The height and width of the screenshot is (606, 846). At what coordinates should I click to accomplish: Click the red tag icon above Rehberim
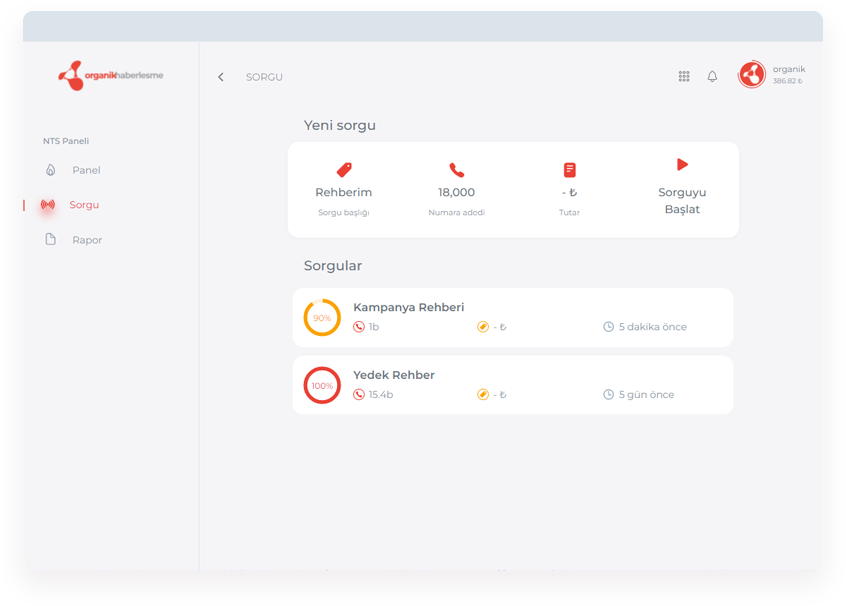click(344, 170)
